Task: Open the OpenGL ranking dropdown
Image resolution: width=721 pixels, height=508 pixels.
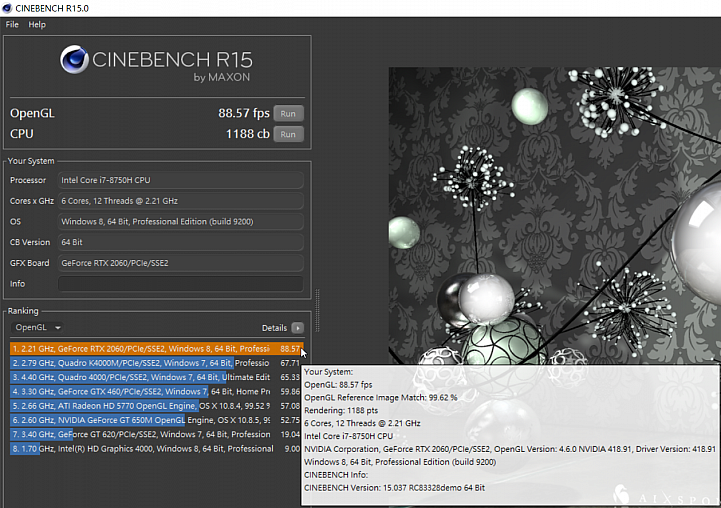Action: tap(38, 327)
